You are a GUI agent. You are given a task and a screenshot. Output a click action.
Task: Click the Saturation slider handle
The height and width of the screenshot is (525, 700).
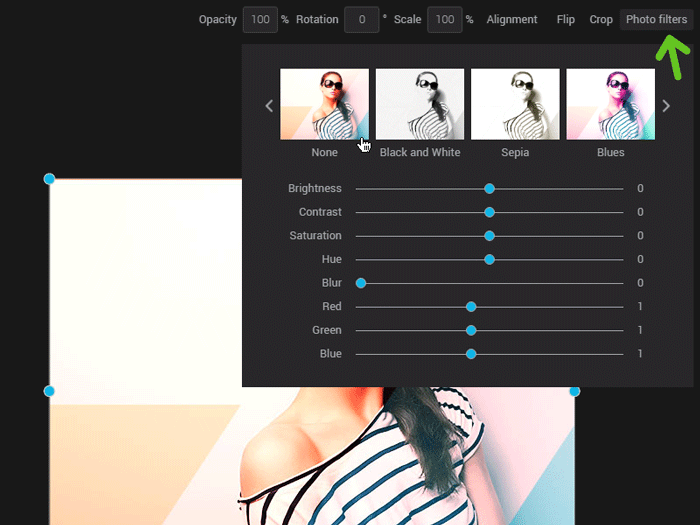pos(489,236)
